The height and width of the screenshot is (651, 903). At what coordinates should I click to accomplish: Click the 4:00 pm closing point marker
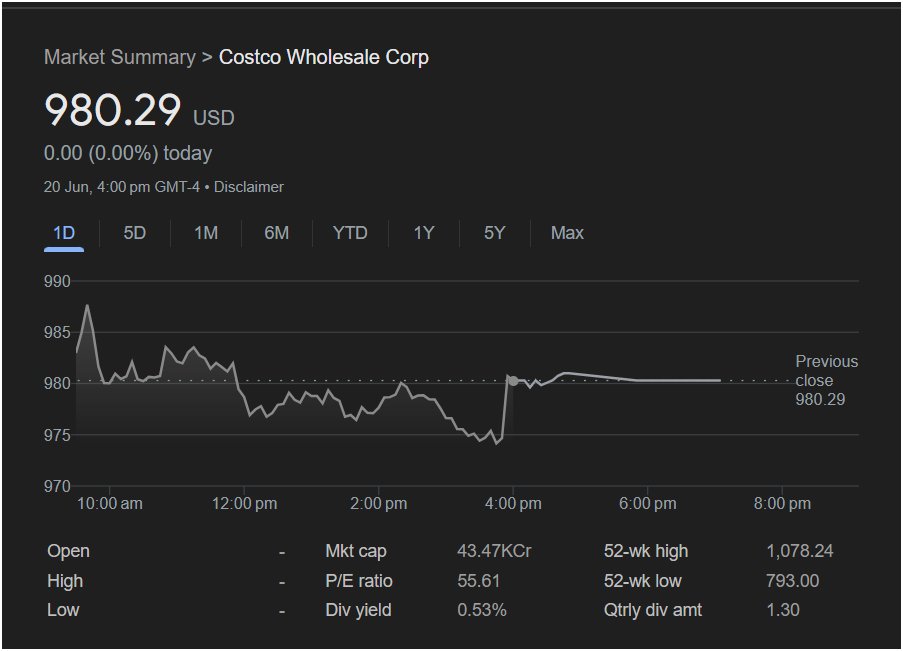click(x=513, y=381)
